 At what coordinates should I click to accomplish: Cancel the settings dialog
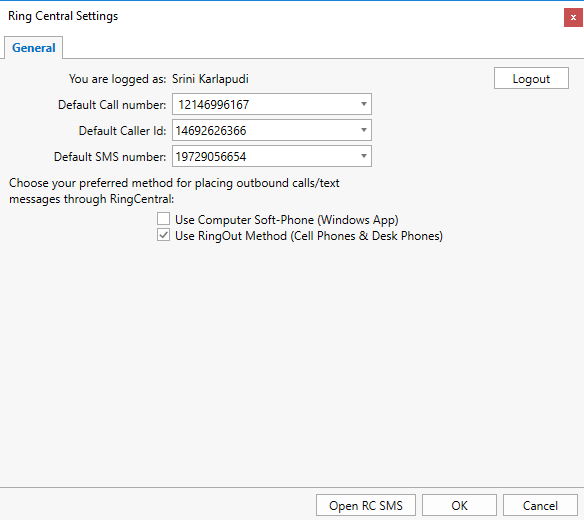click(540, 505)
